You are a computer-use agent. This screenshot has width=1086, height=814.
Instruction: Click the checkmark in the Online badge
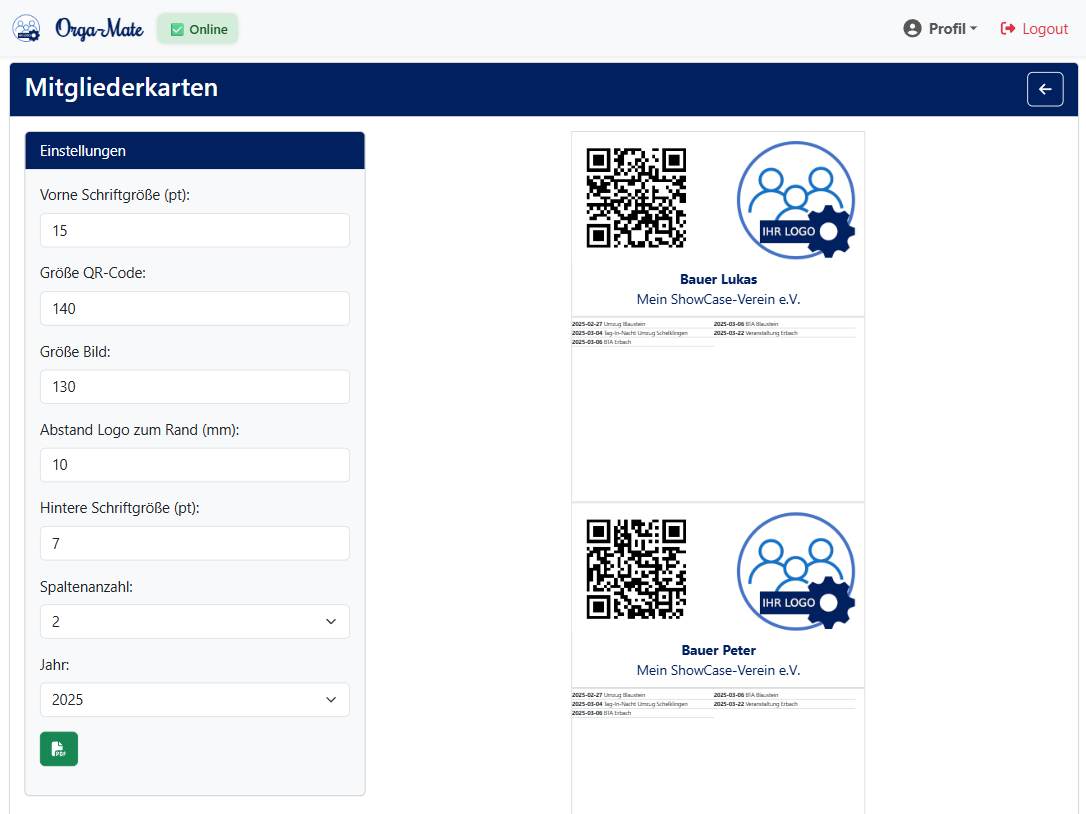click(x=178, y=29)
